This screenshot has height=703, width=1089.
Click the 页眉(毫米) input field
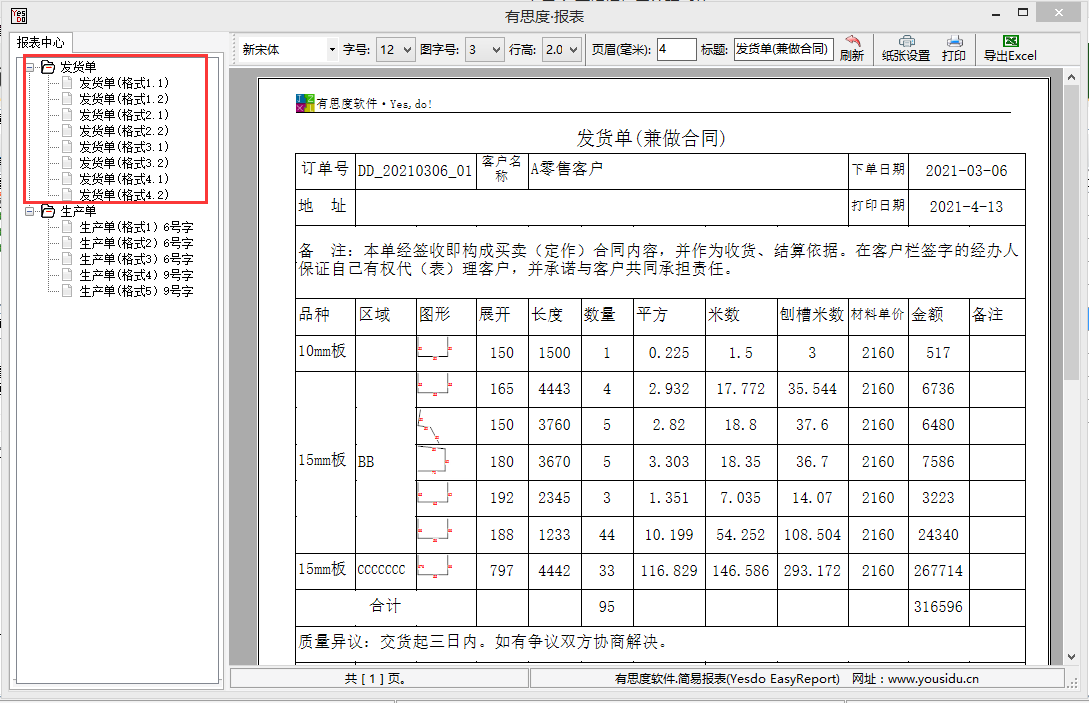tap(676, 49)
